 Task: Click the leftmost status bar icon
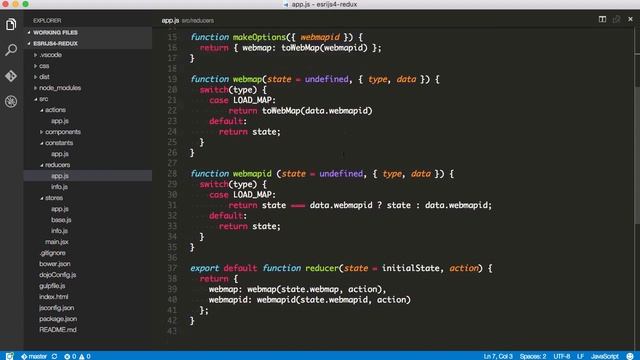(10, 356)
